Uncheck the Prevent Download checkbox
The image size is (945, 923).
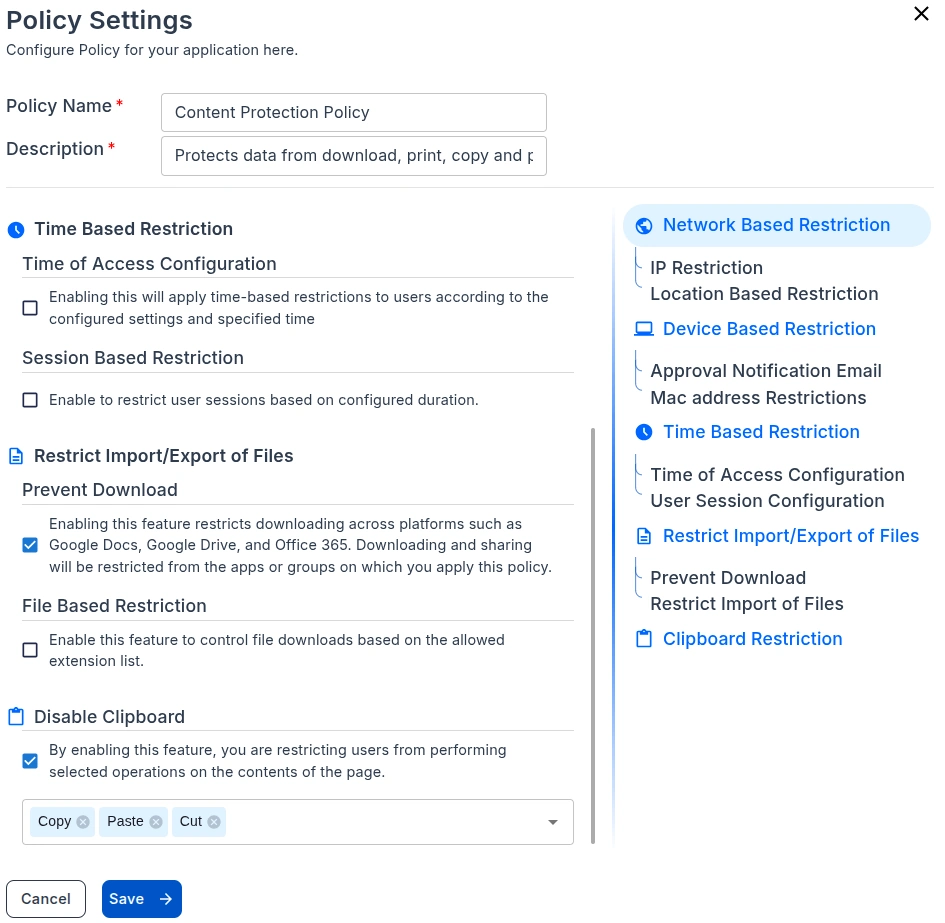click(x=30, y=546)
